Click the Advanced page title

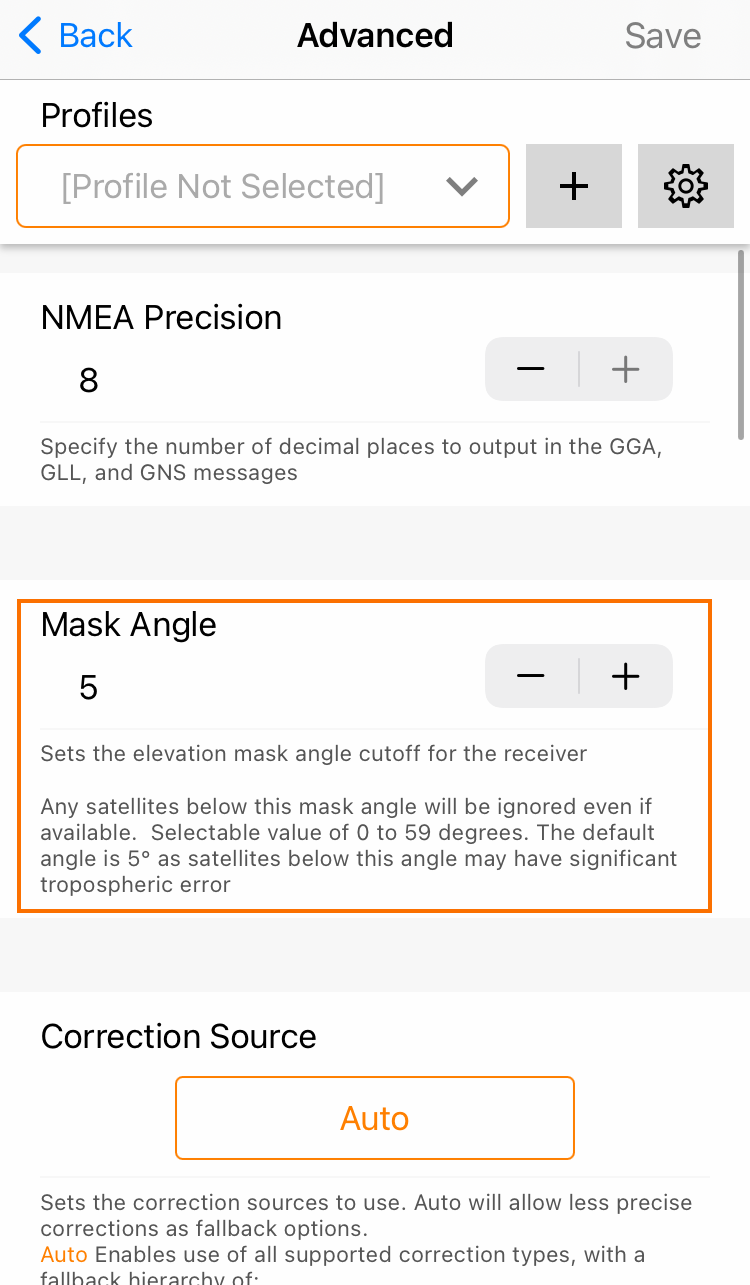click(x=375, y=36)
